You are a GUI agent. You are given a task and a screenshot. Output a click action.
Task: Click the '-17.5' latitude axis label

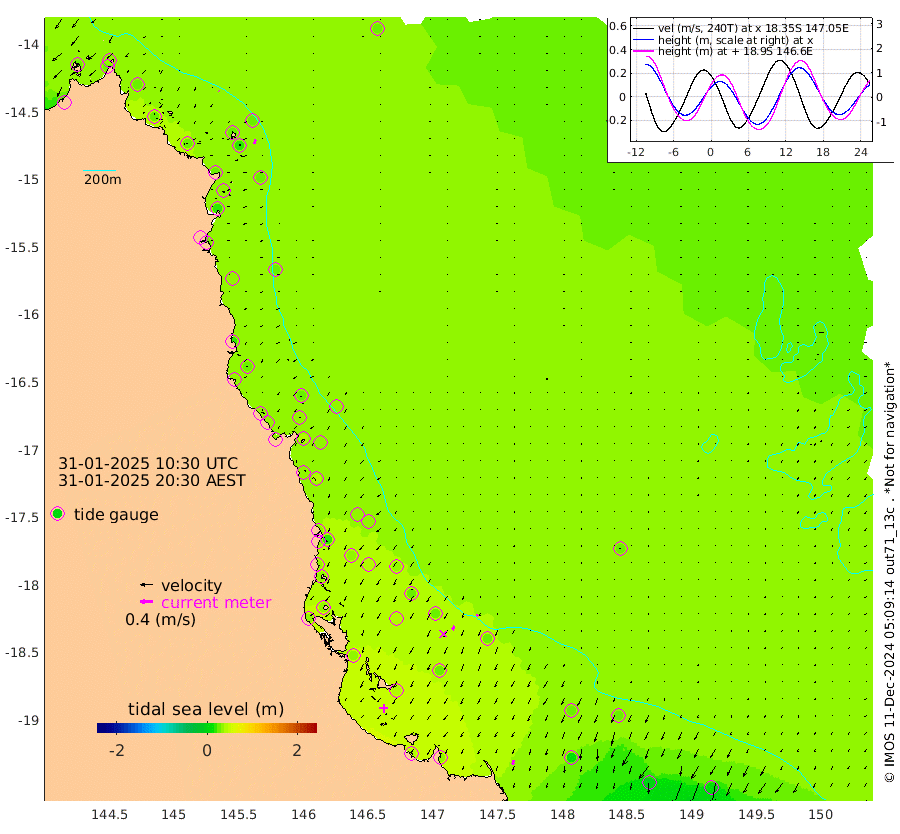pos(22,518)
